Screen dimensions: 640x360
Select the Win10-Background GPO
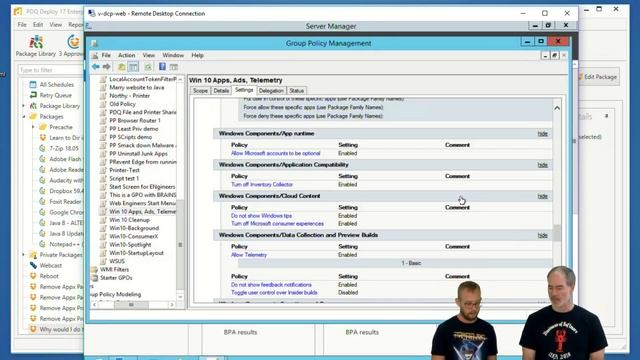[134, 228]
